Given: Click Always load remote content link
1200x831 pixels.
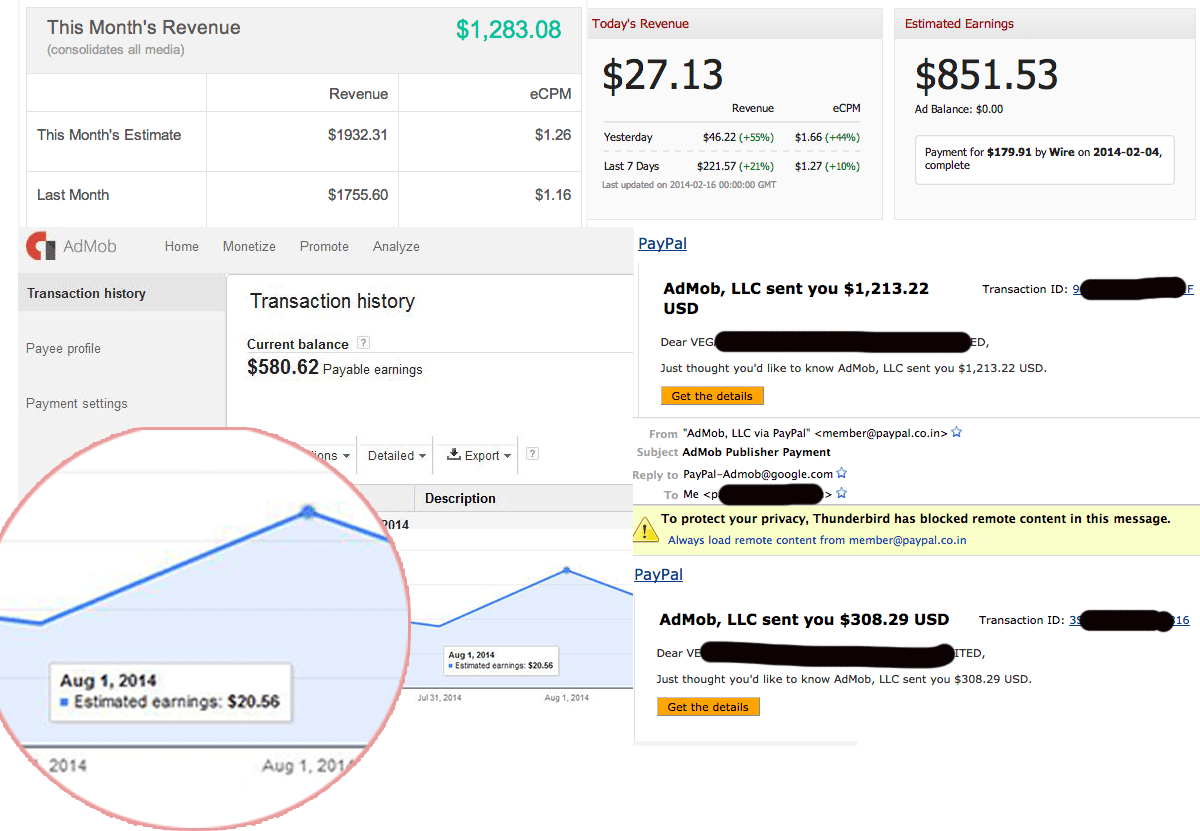Looking at the screenshot, I should coord(817,540).
